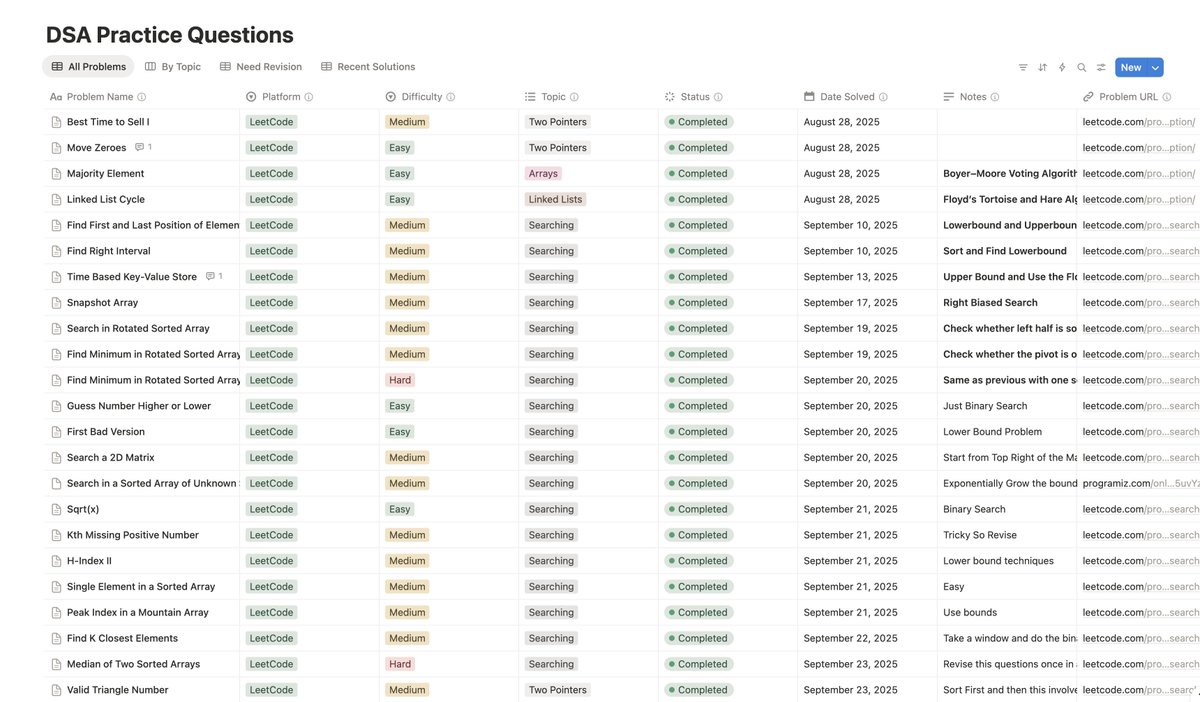Click the 'Tricky So Revise' note
This screenshot has width=1200, height=702.
(x=980, y=535)
